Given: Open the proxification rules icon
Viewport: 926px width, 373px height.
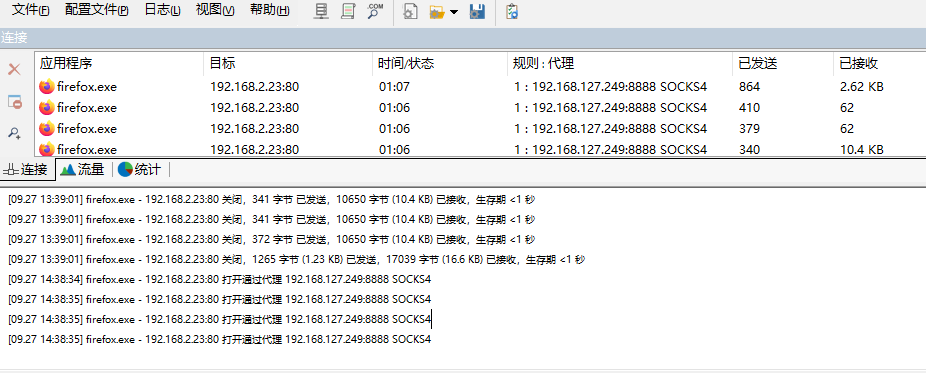Looking at the screenshot, I should coord(348,11).
